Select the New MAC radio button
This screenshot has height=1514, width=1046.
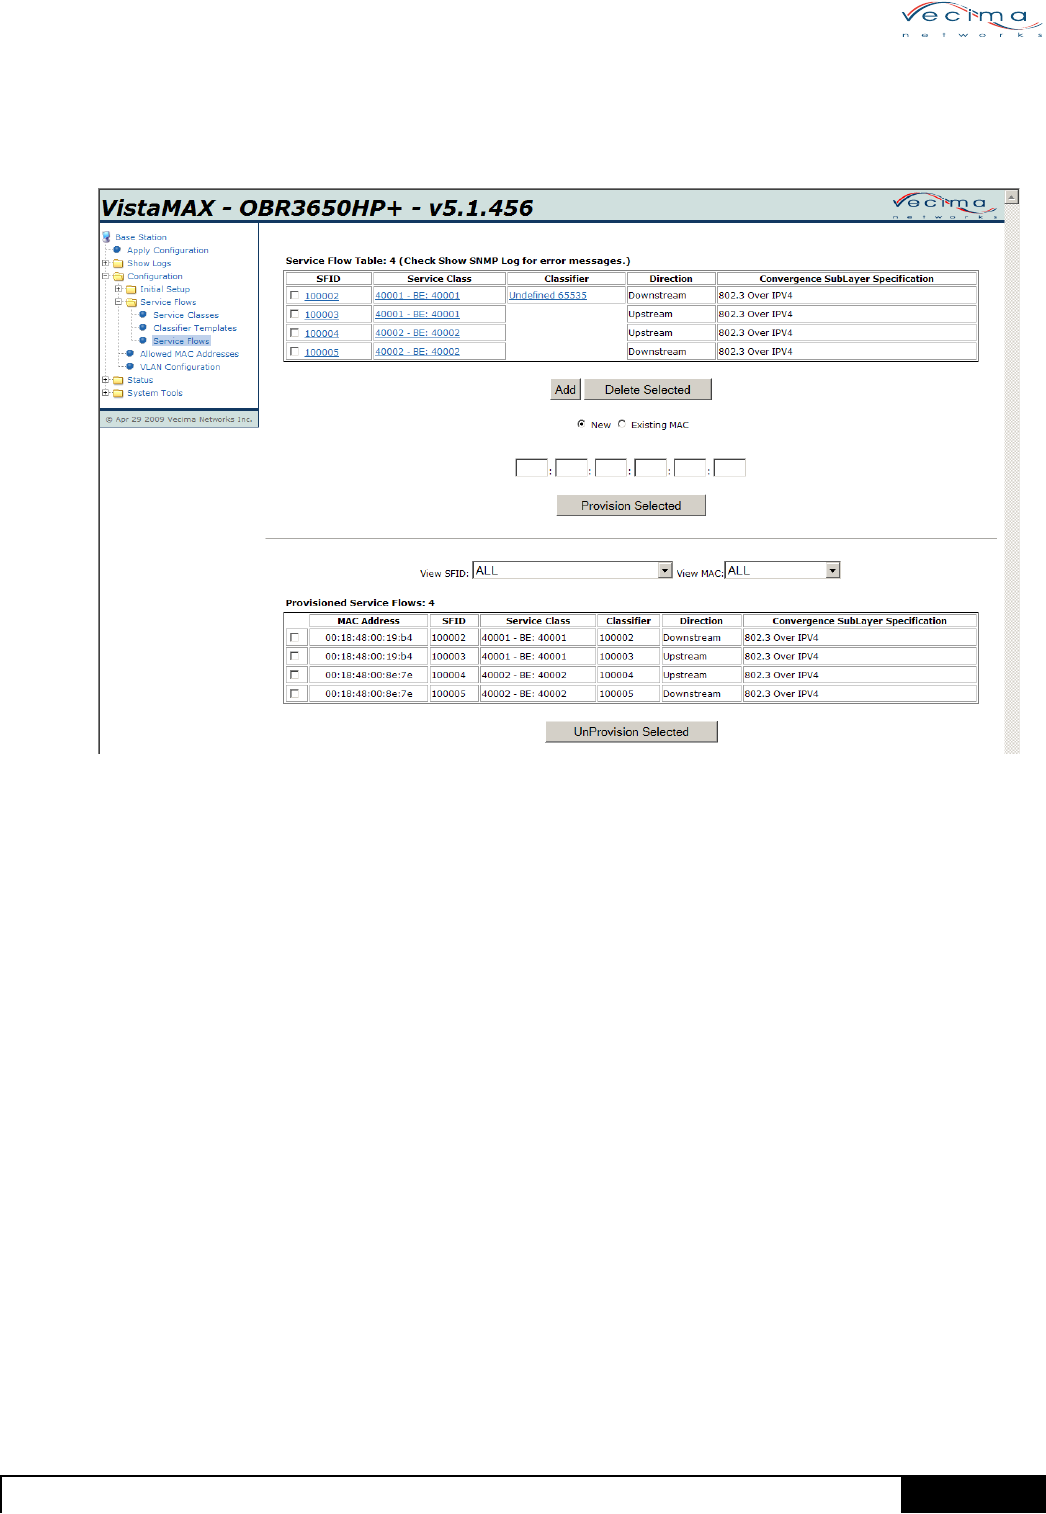[x=581, y=424]
